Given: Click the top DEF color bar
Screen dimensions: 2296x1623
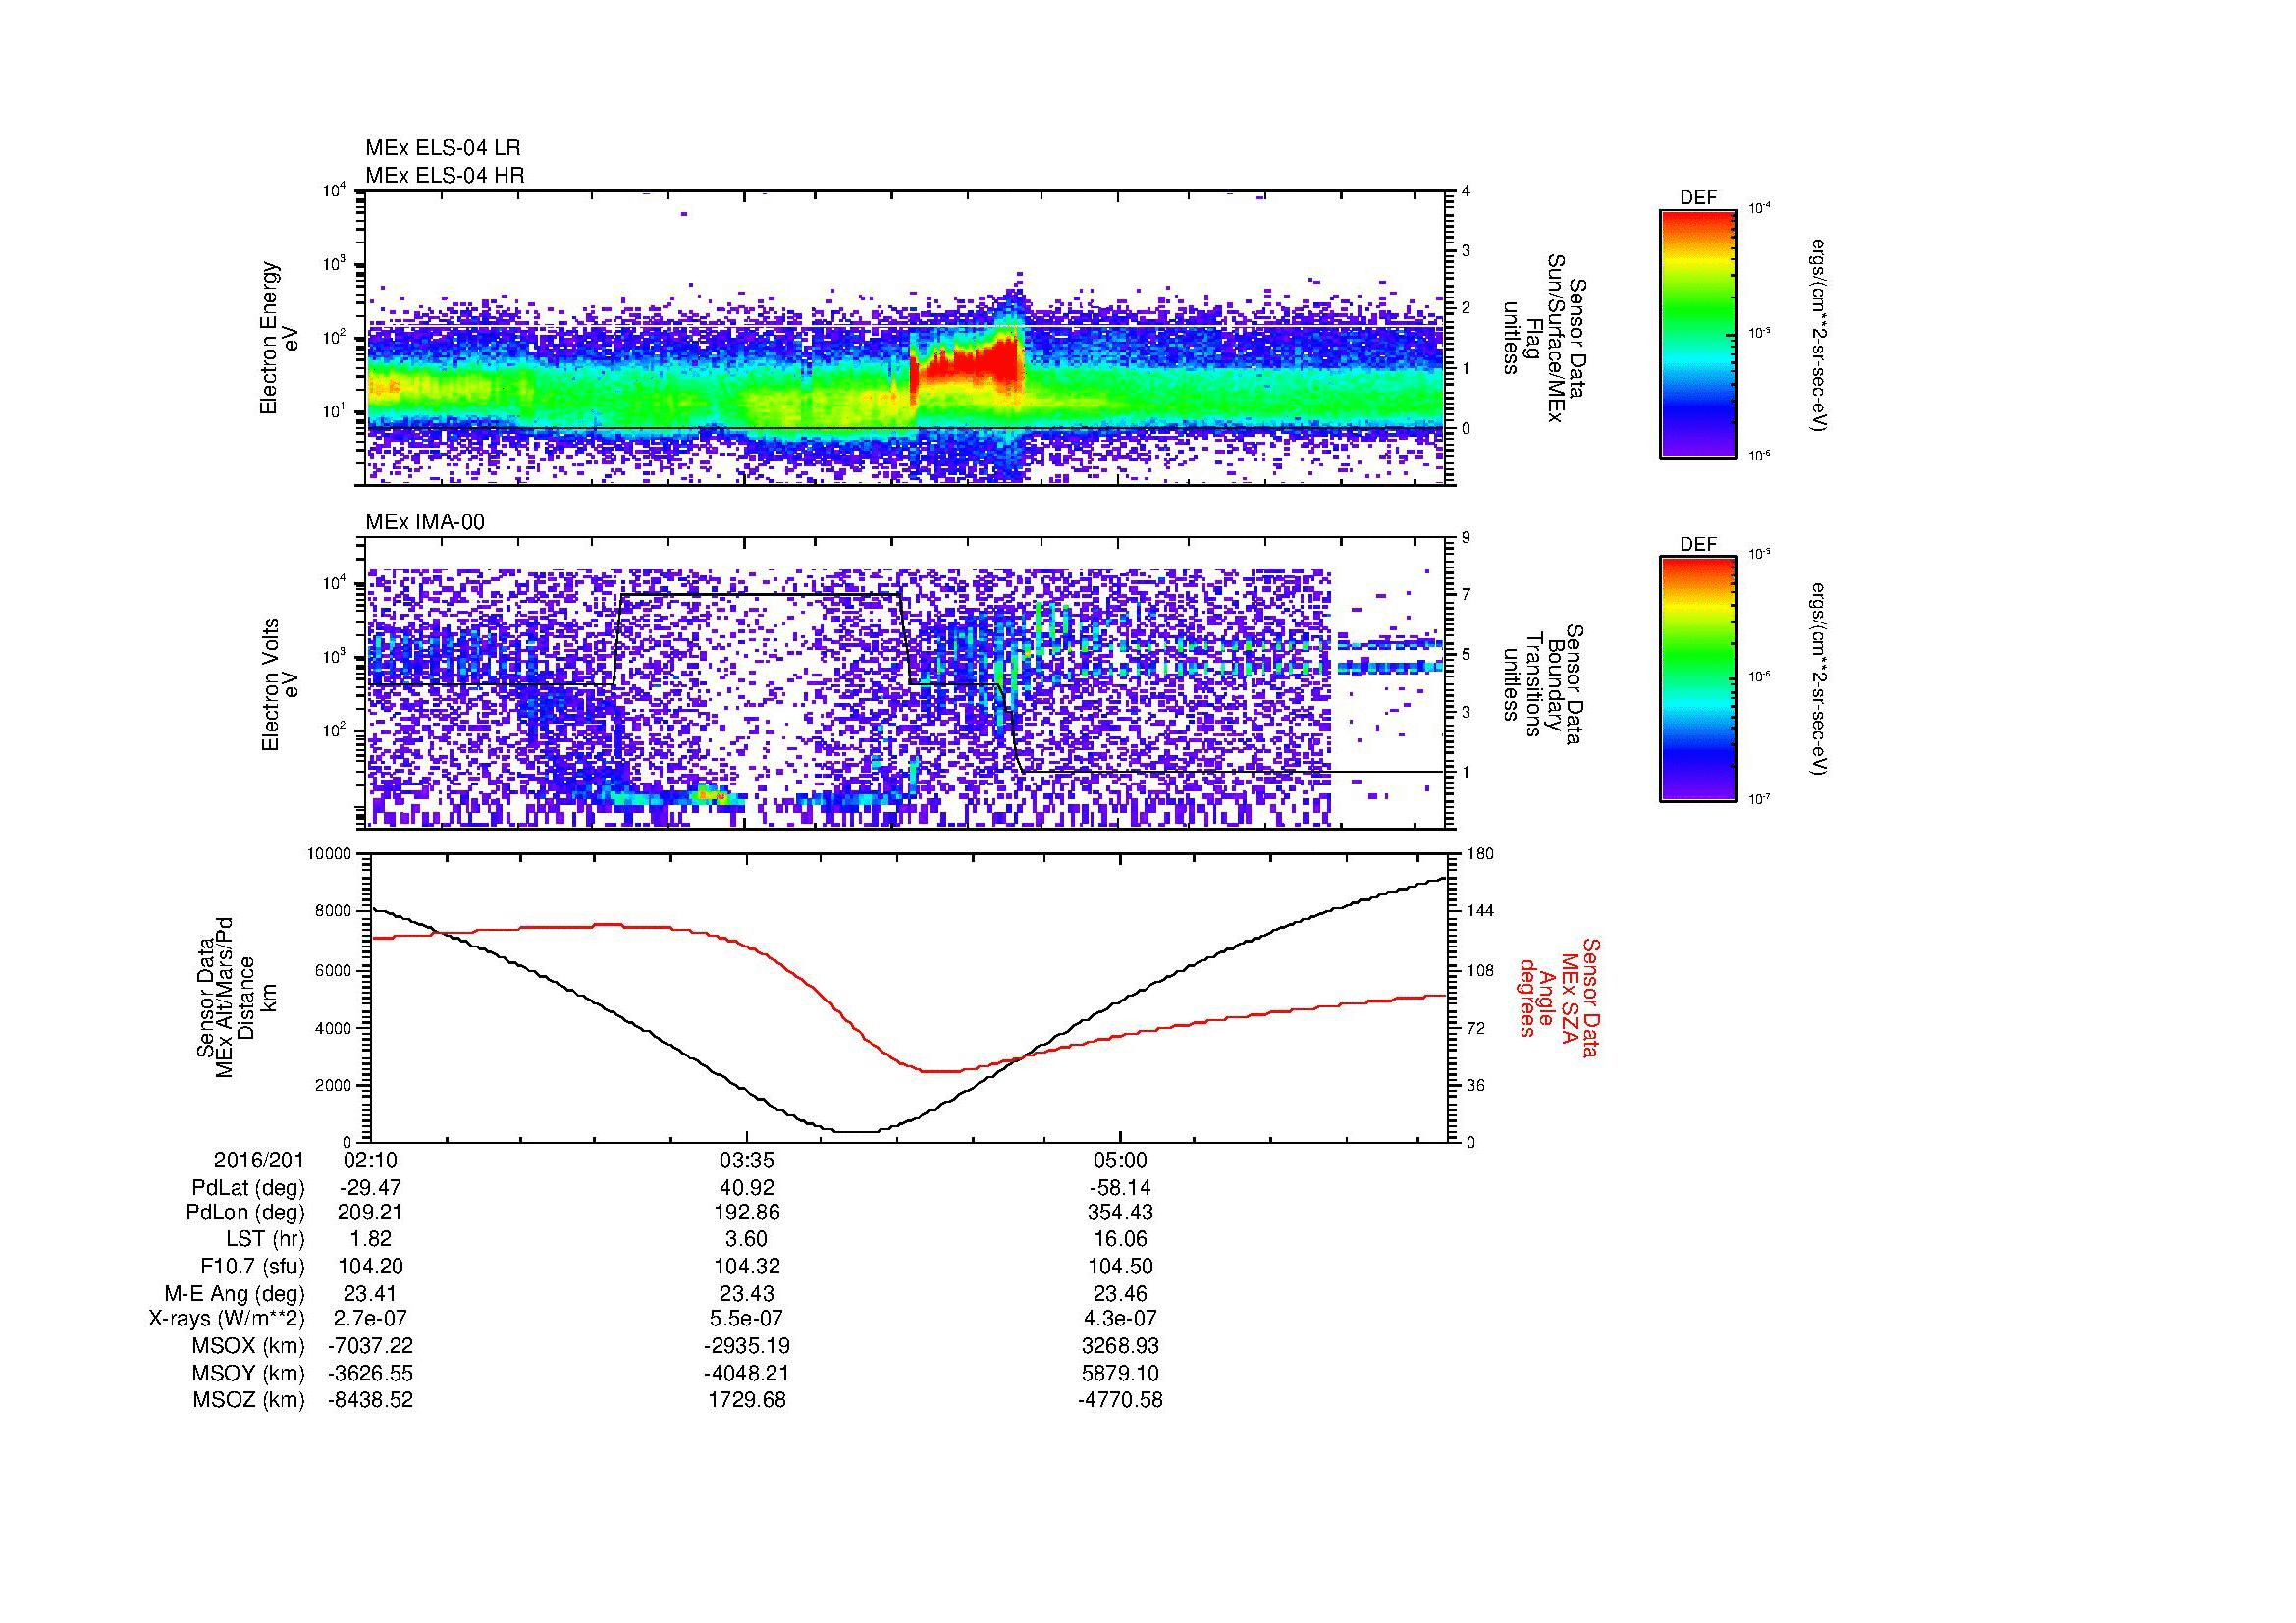Looking at the screenshot, I should point(1698,333).
